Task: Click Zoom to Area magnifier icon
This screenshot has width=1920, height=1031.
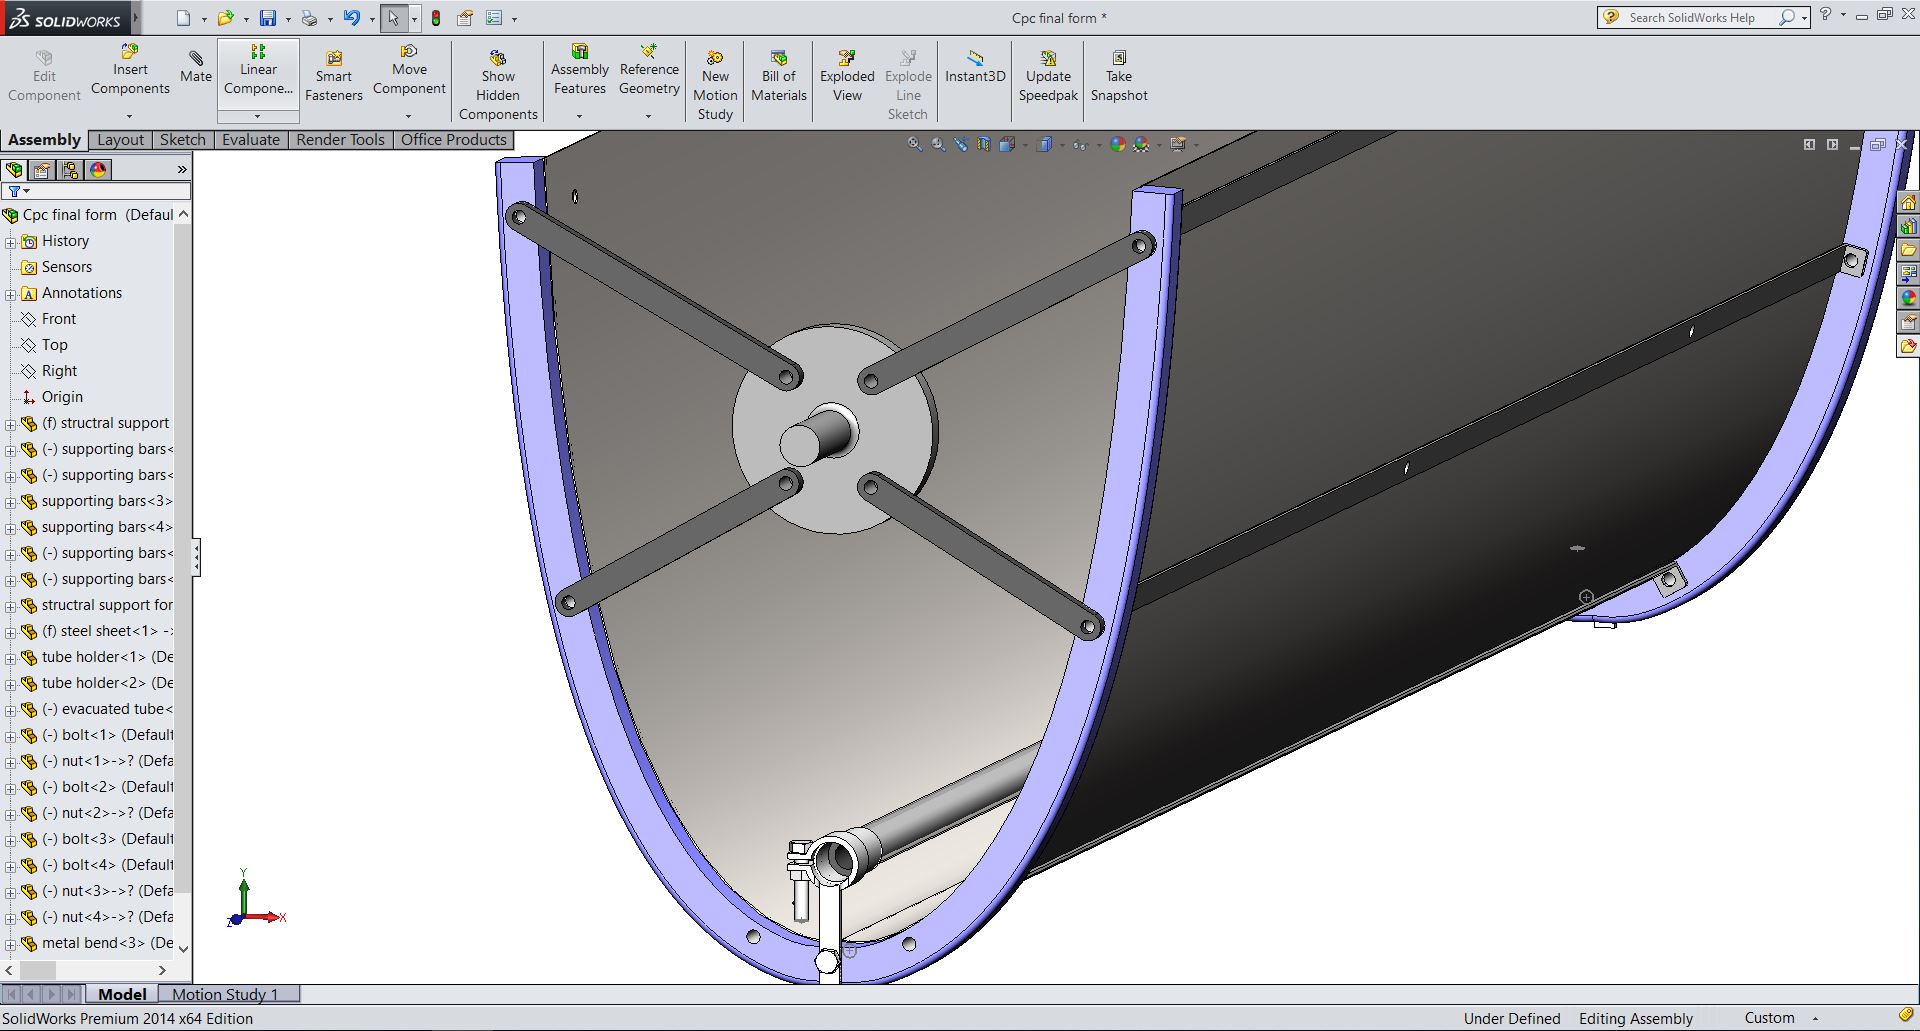Action: coord(938,144)
